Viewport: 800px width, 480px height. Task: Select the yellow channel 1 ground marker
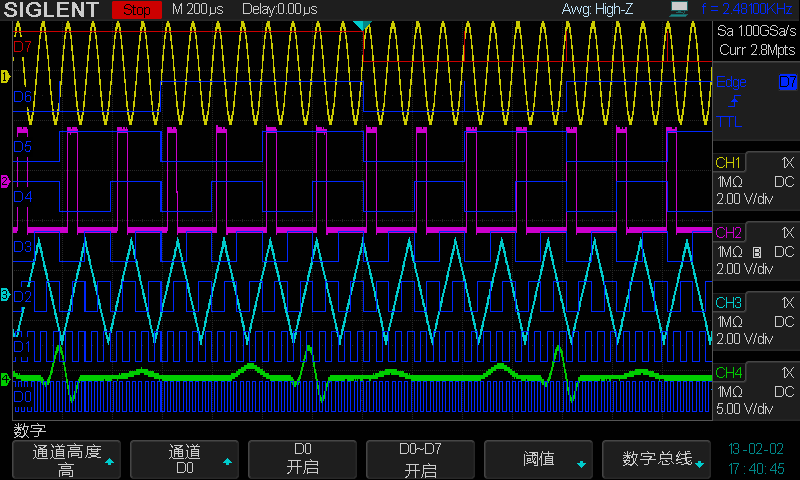point(5,76)
